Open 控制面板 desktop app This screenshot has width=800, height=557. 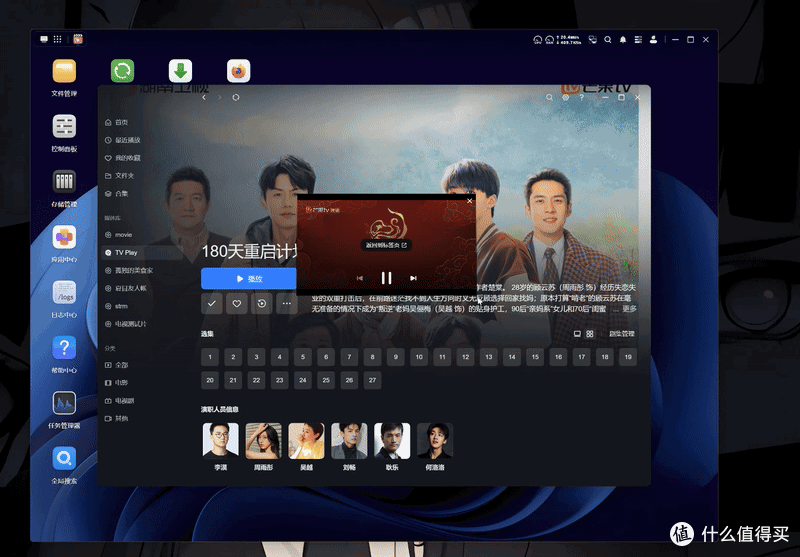click(64, 126)
